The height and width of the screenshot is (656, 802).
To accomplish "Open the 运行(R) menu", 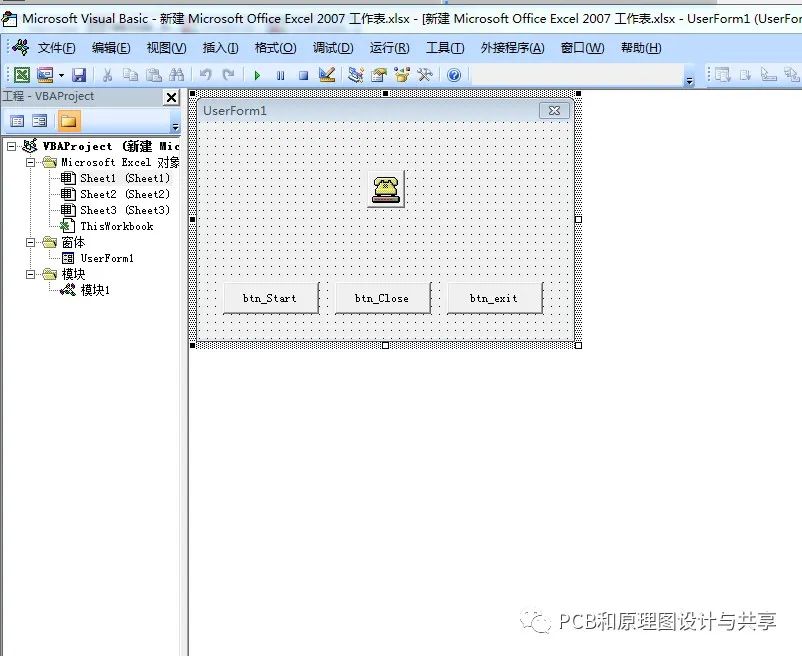I will (x=389, y=48).
